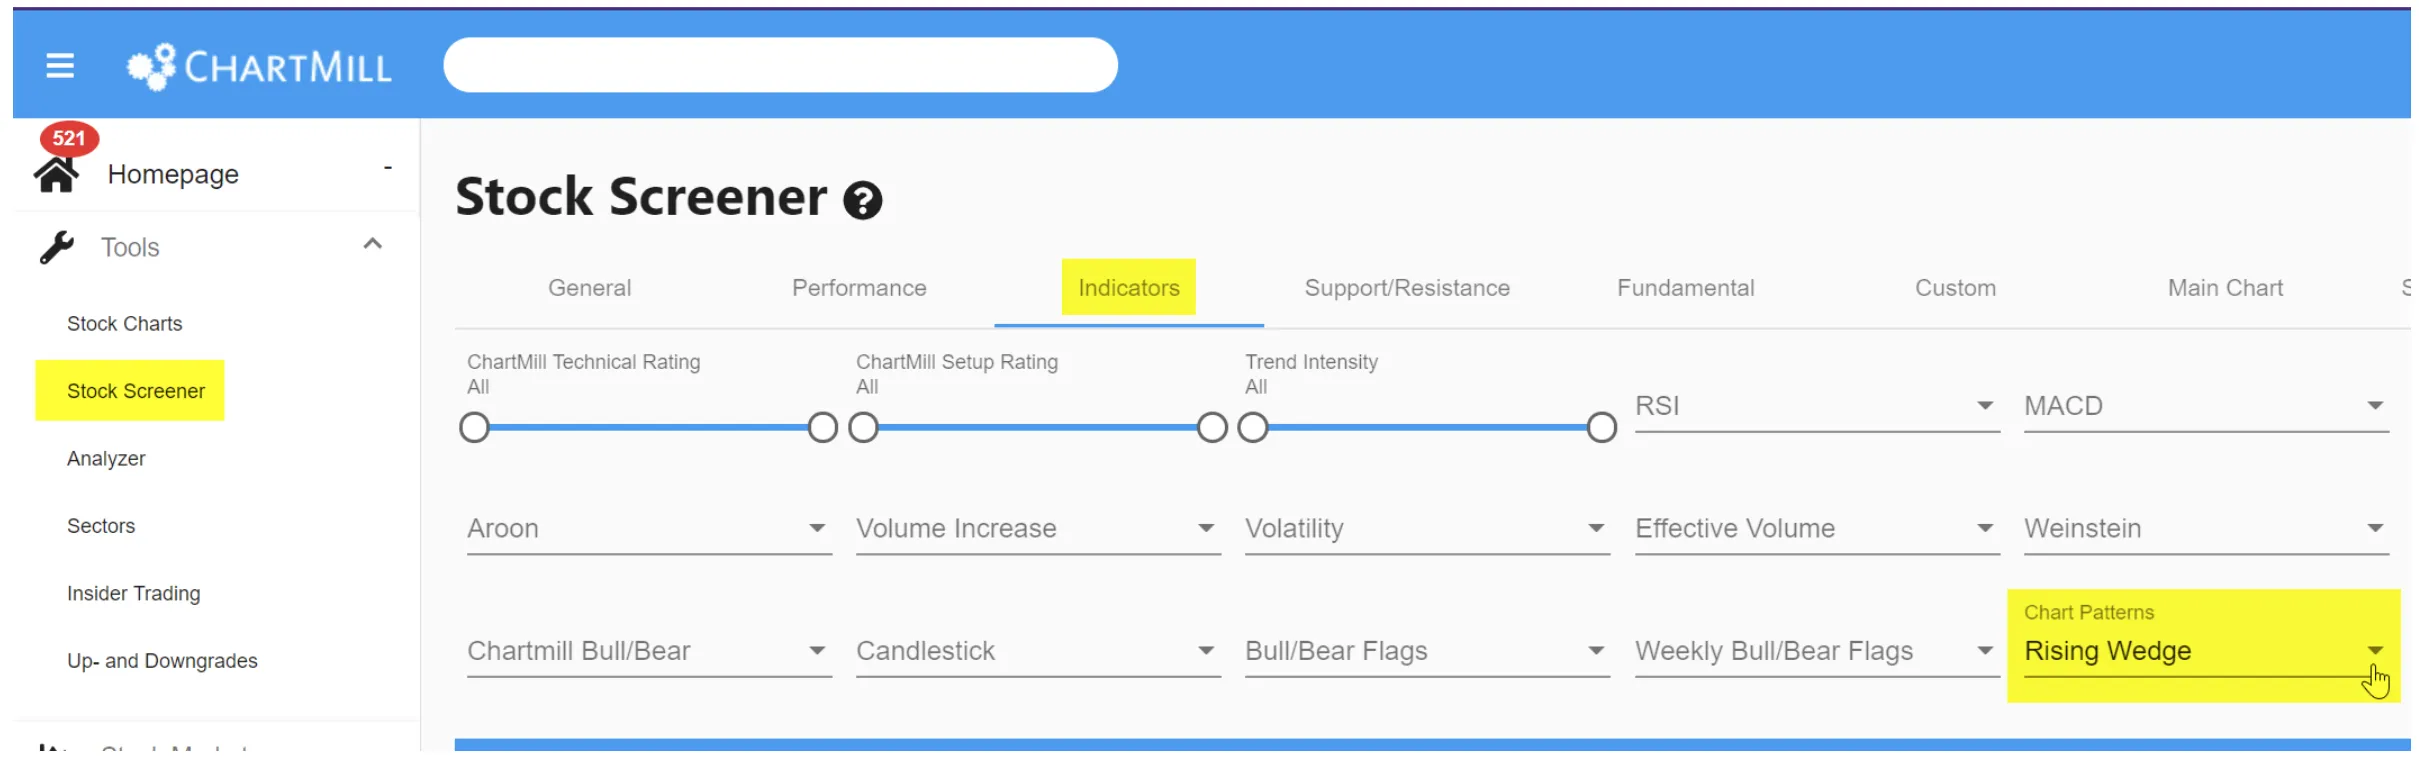The height and width of the screenshot is (760, 2419).
Task: Click Trend Intensity right slider handle
Action: coord(1601,428)
